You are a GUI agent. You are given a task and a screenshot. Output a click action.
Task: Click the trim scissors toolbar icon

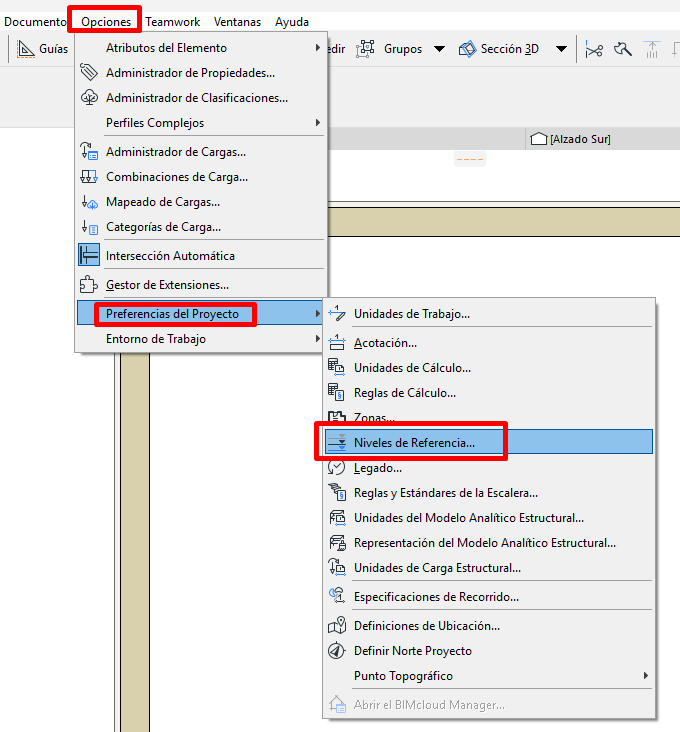coord(594,48)
